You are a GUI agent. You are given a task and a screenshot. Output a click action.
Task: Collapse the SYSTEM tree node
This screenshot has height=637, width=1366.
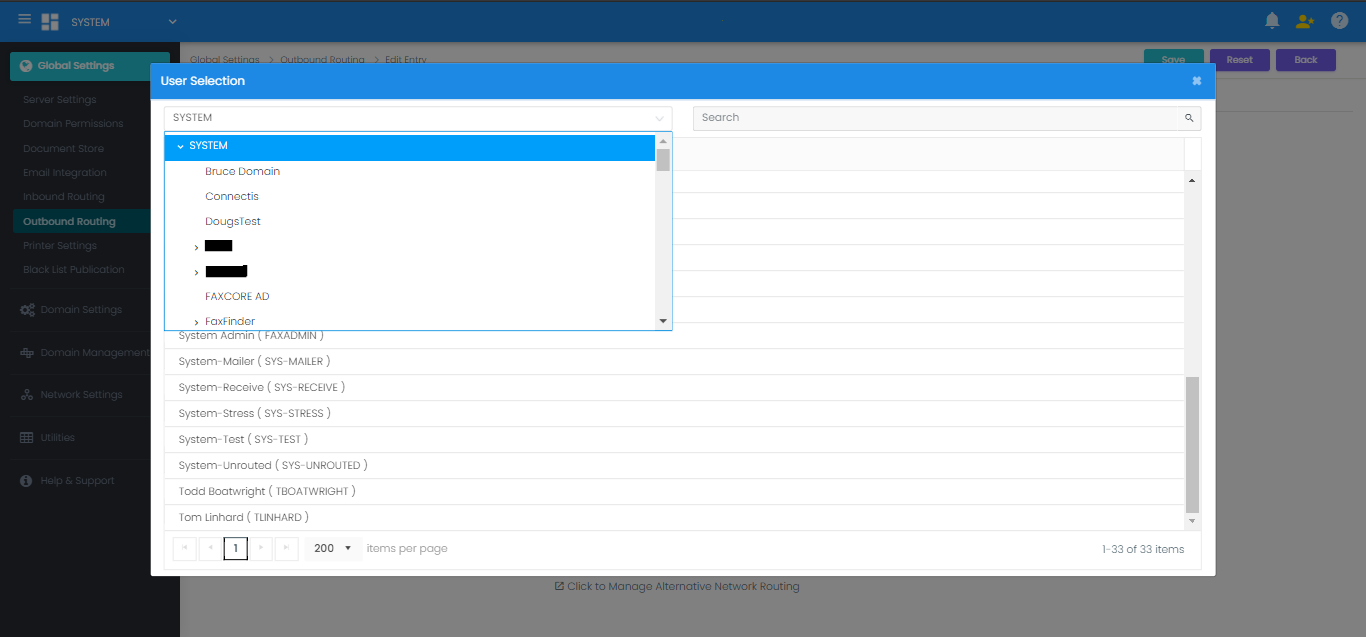tap(180, 146)
